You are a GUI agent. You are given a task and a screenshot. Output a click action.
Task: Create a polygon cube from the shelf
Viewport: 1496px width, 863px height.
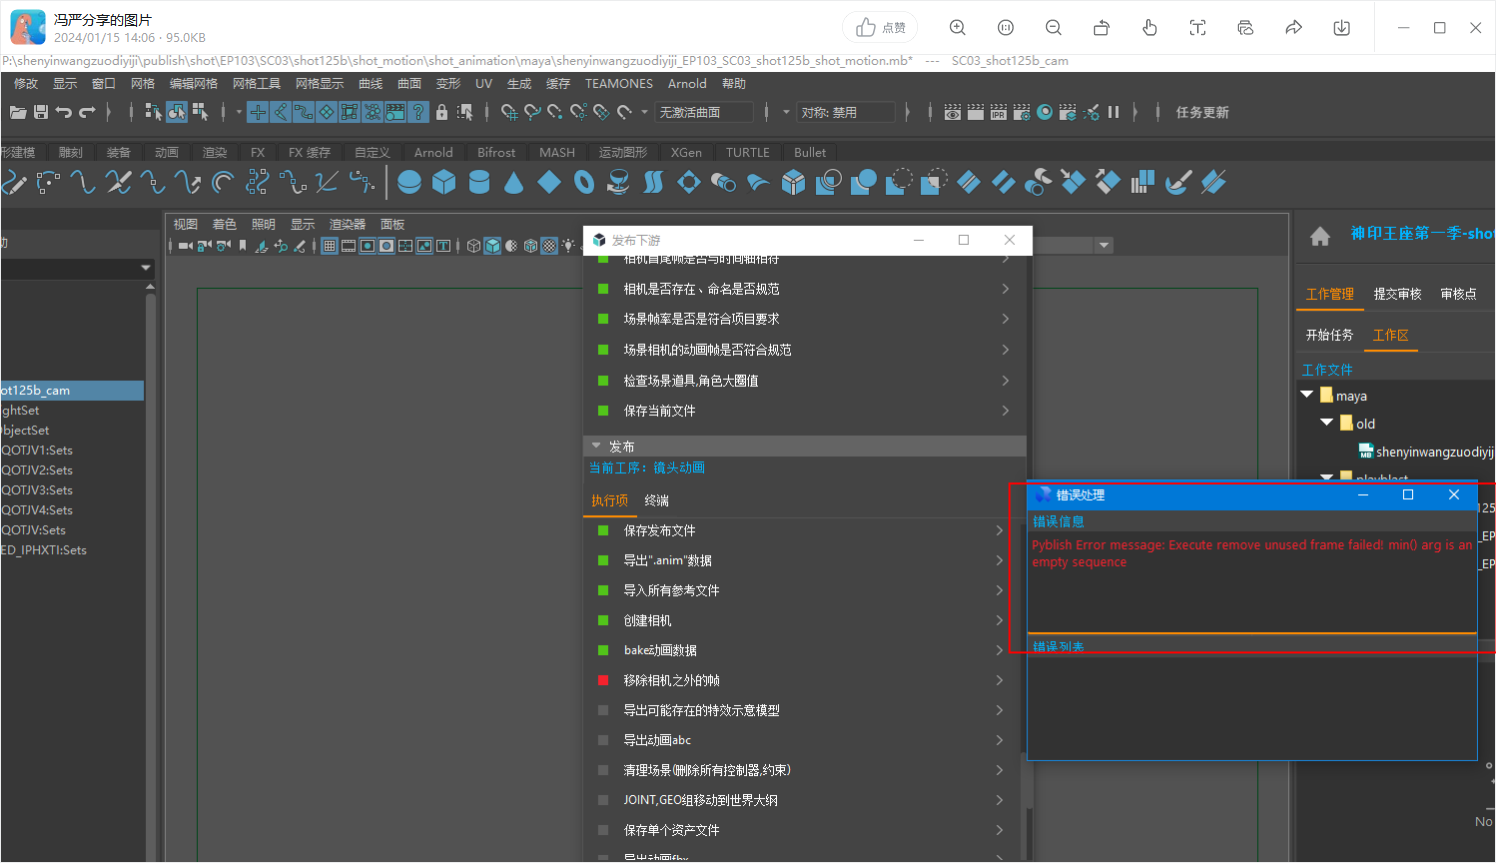444,182
